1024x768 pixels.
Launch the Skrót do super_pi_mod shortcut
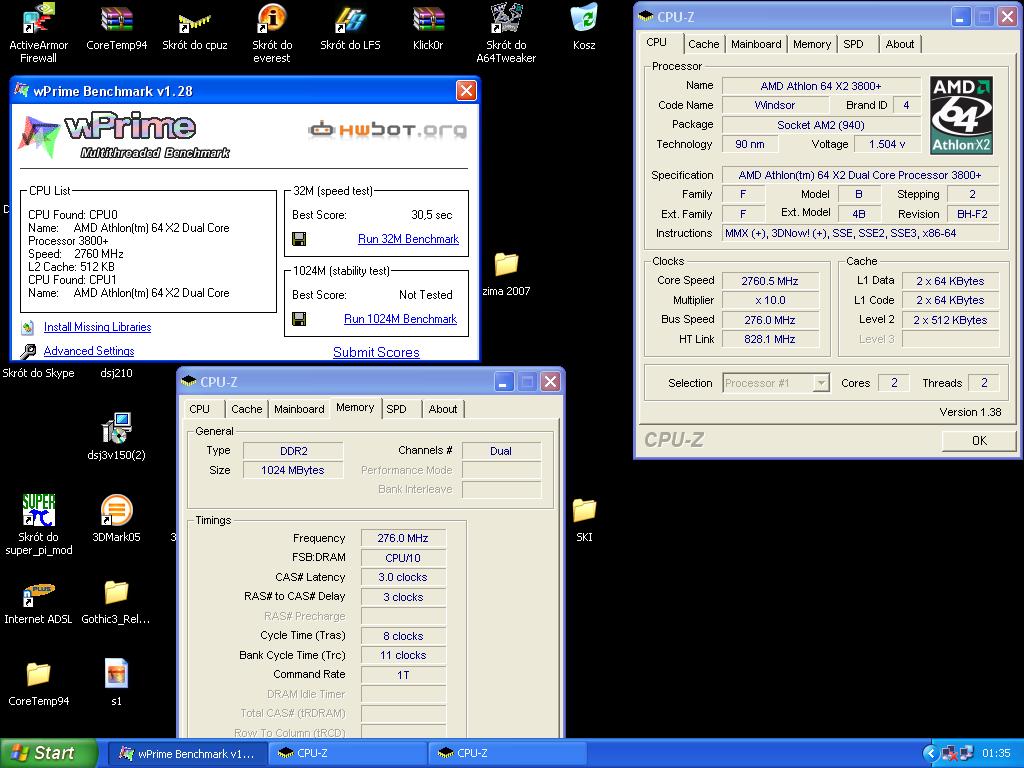38,511
